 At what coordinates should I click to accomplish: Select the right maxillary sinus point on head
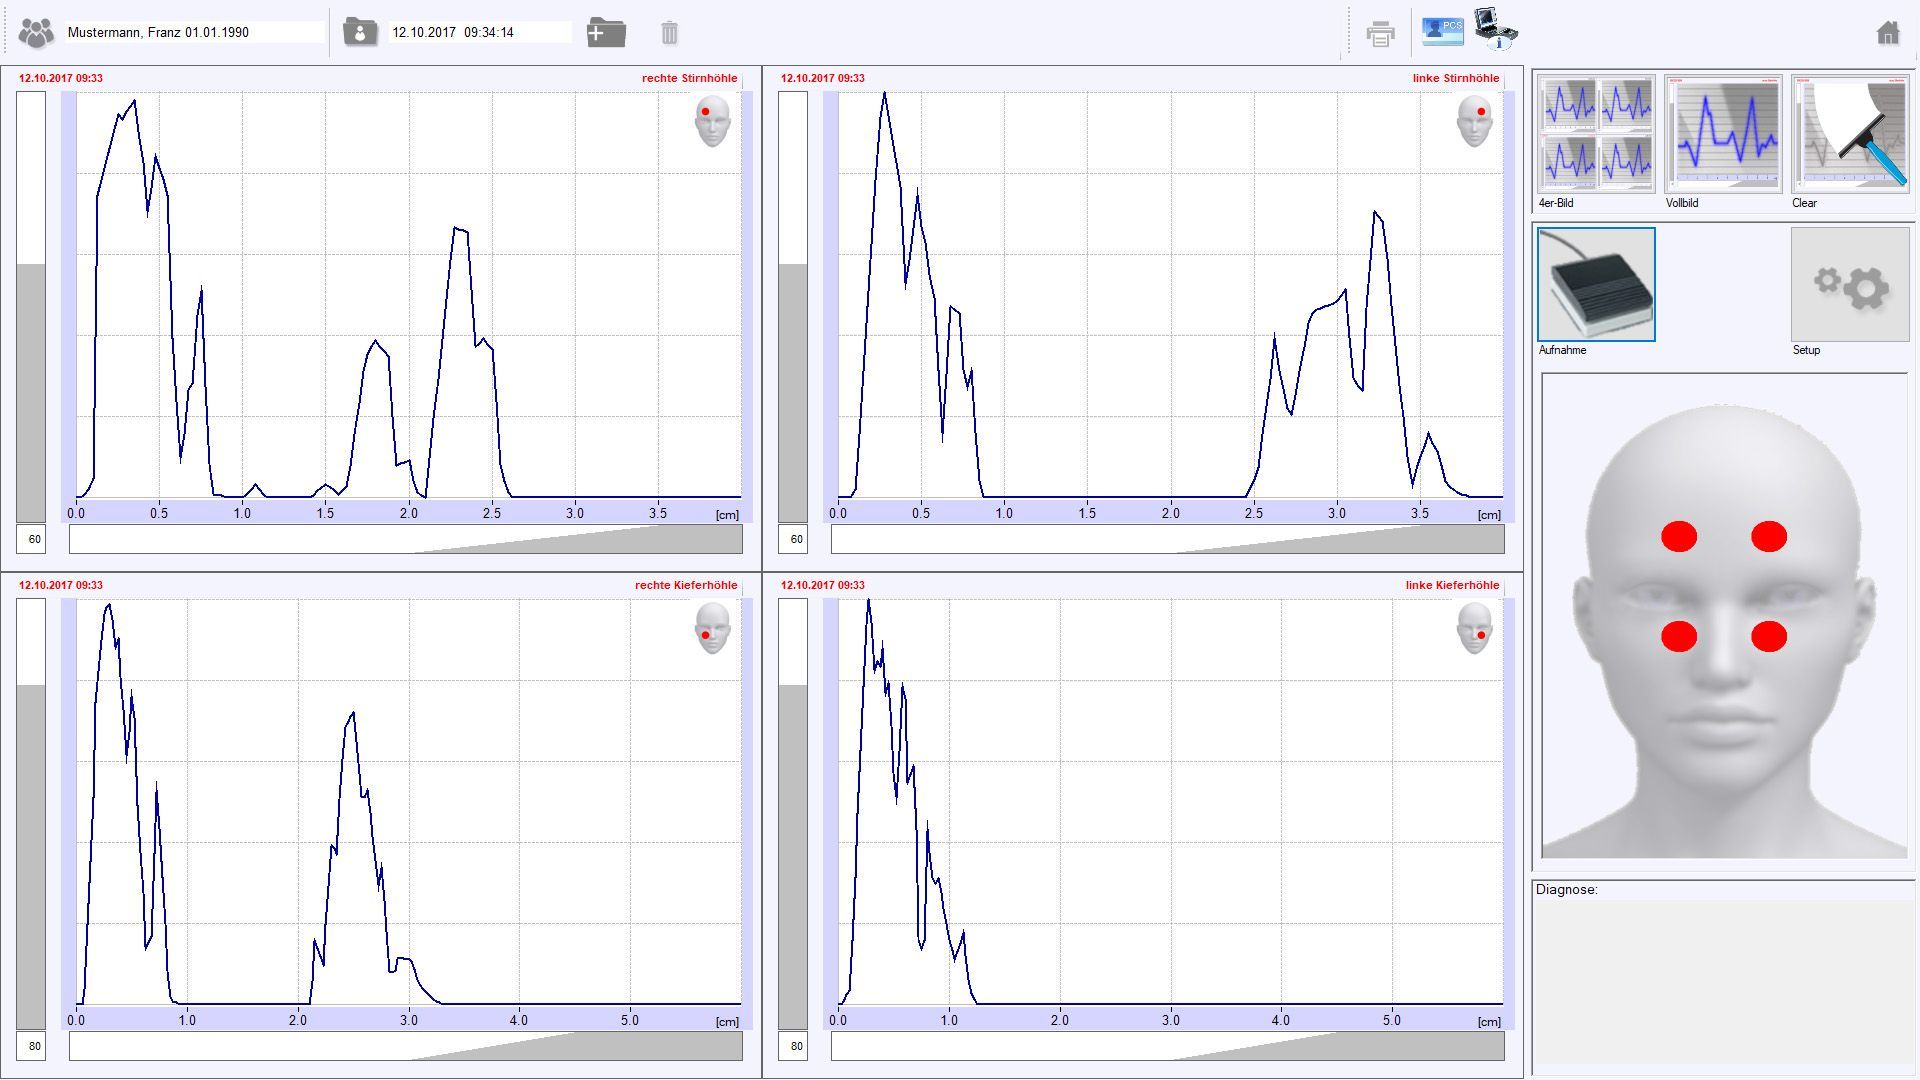click(1679, 636)
